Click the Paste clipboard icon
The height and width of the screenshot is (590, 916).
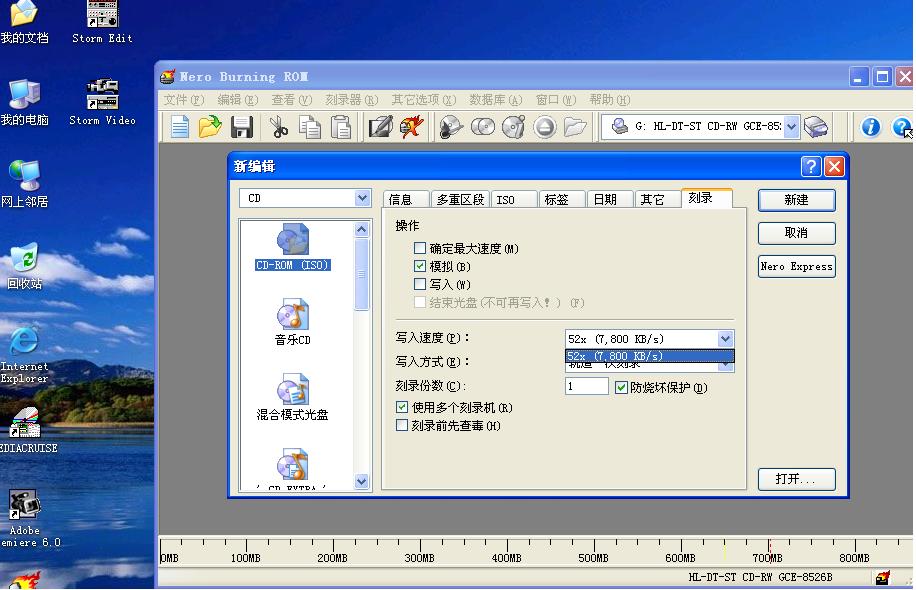pyautogui.click(x=341, y=127)
